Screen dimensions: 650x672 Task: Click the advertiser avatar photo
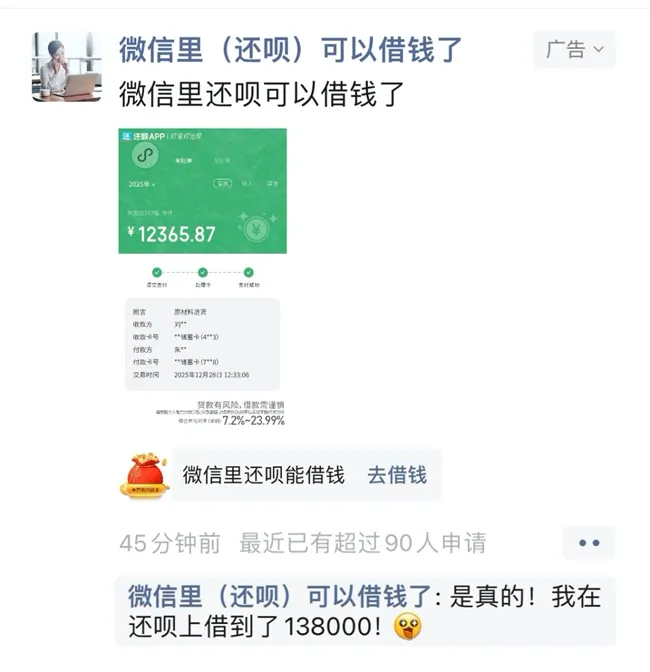pos(67,66)
